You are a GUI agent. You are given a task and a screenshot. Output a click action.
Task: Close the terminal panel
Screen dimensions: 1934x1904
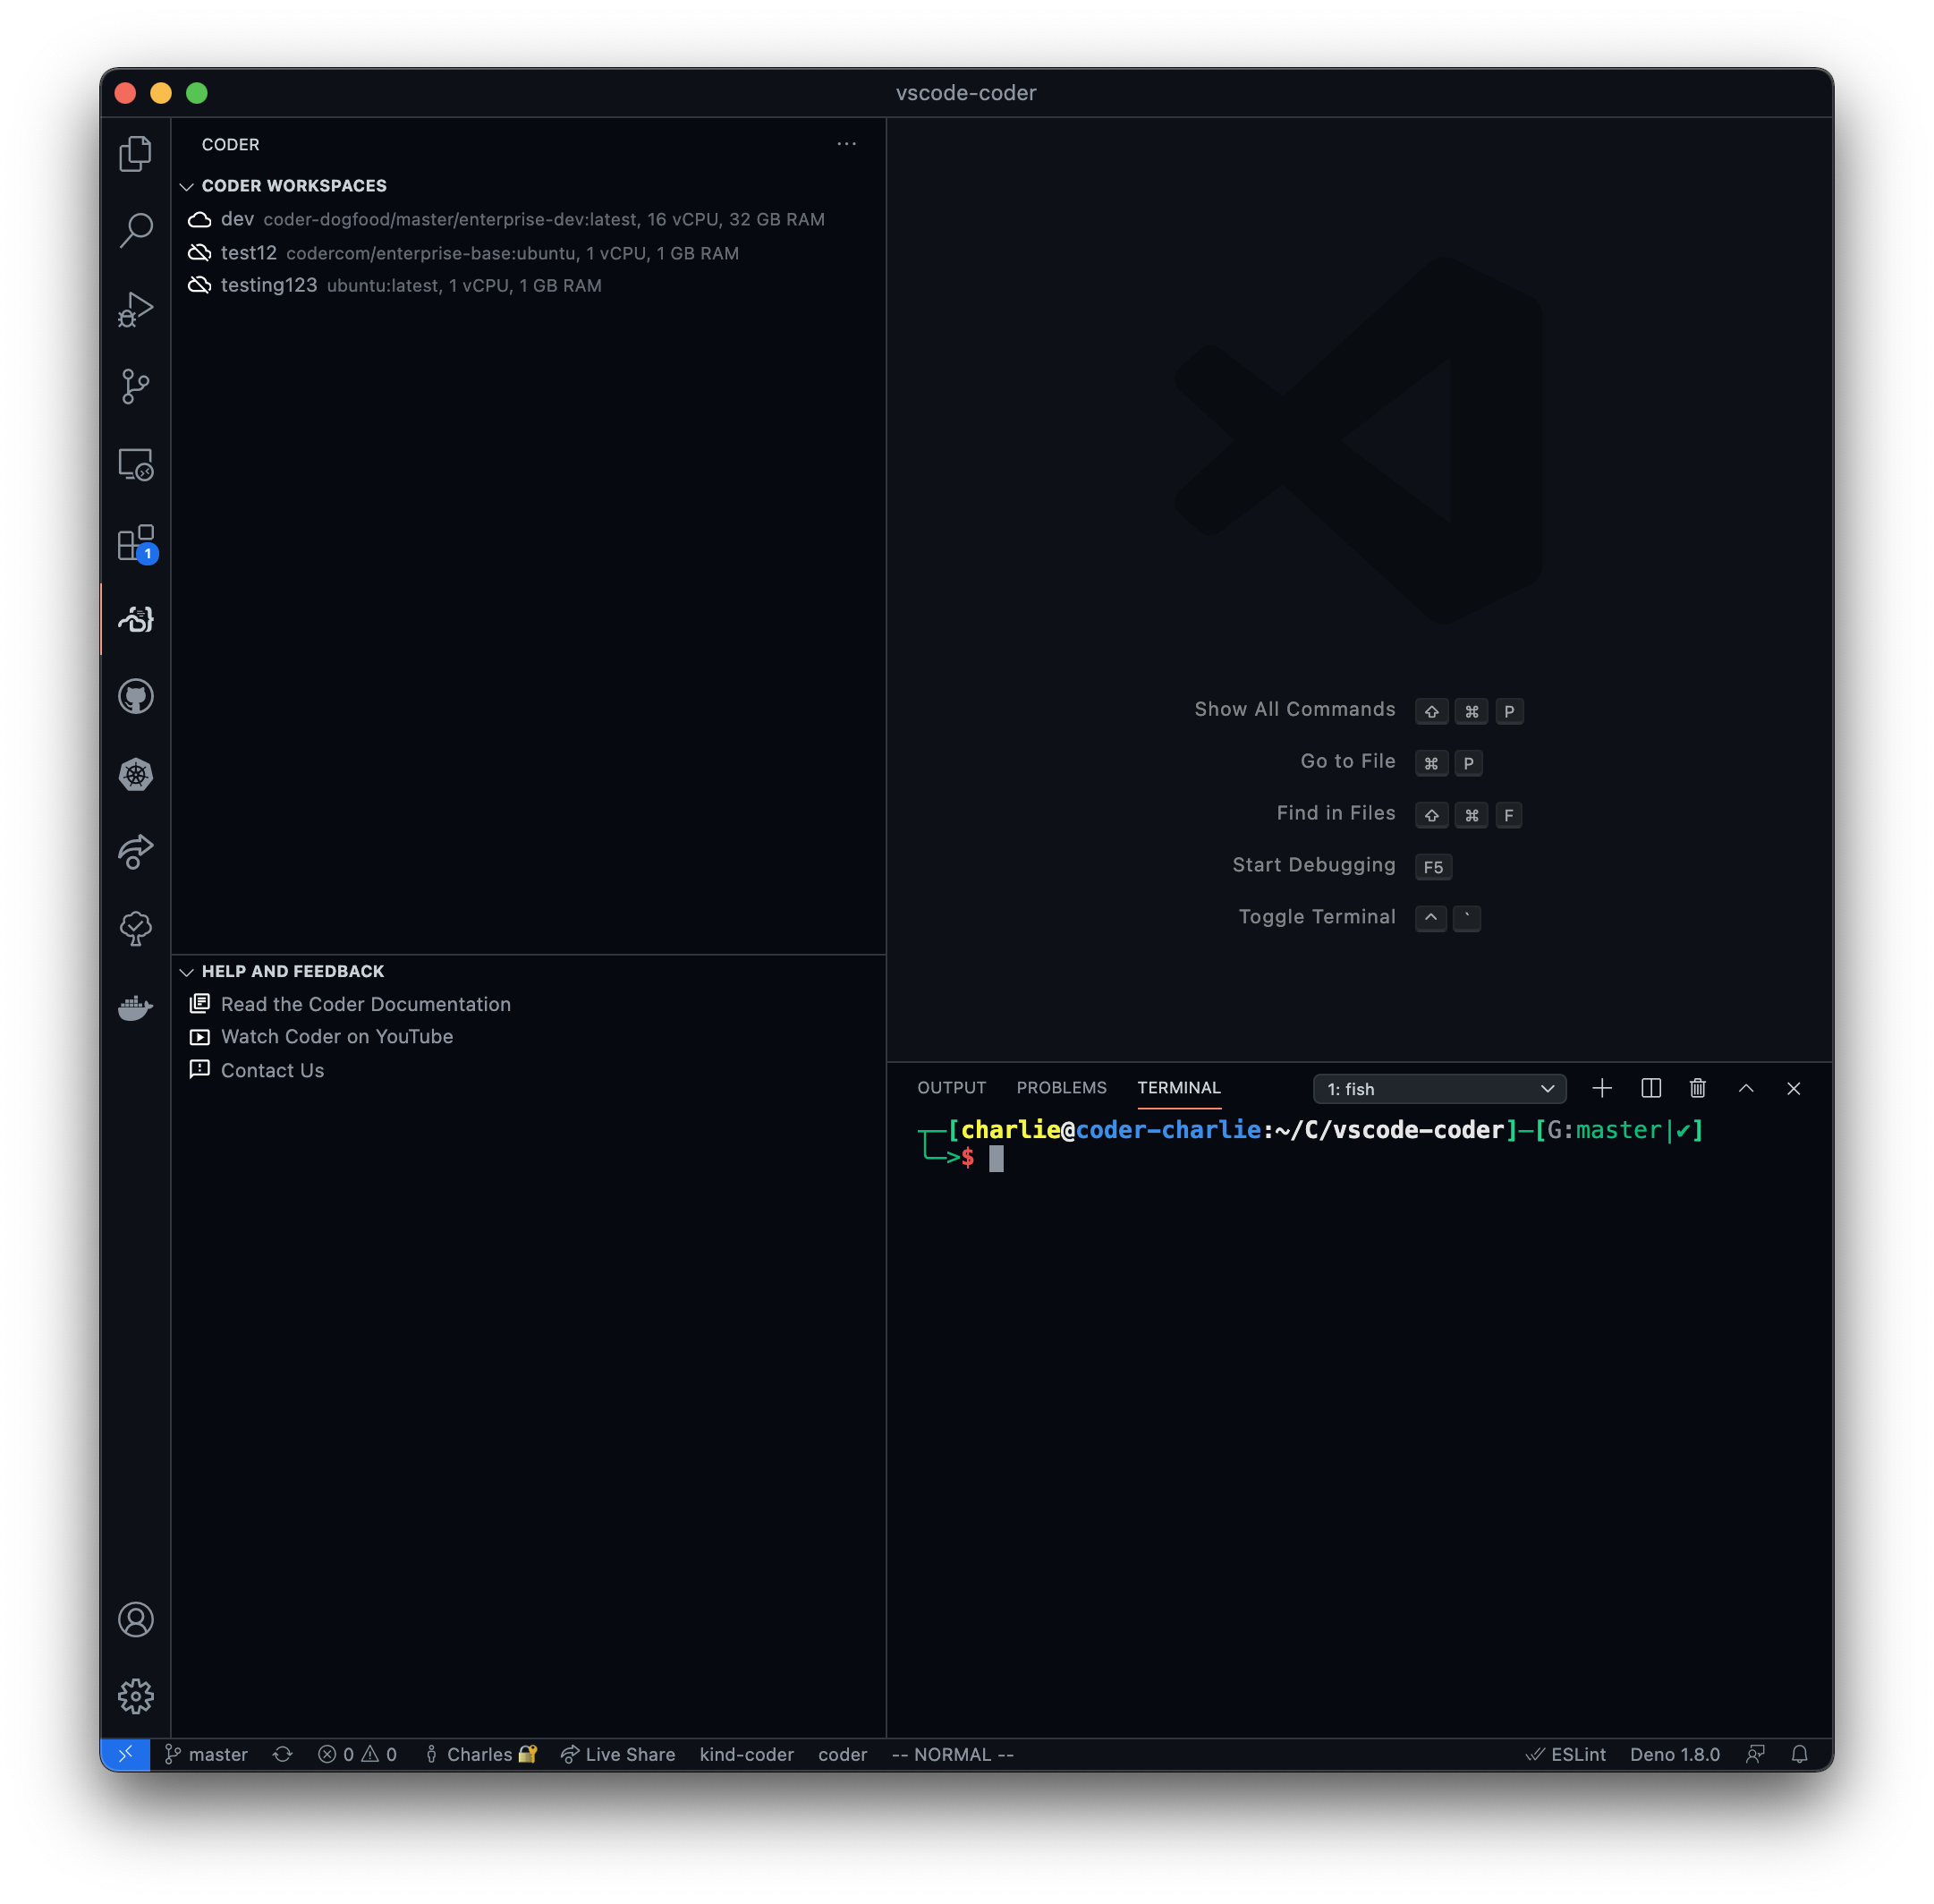click(1793, 1088)
